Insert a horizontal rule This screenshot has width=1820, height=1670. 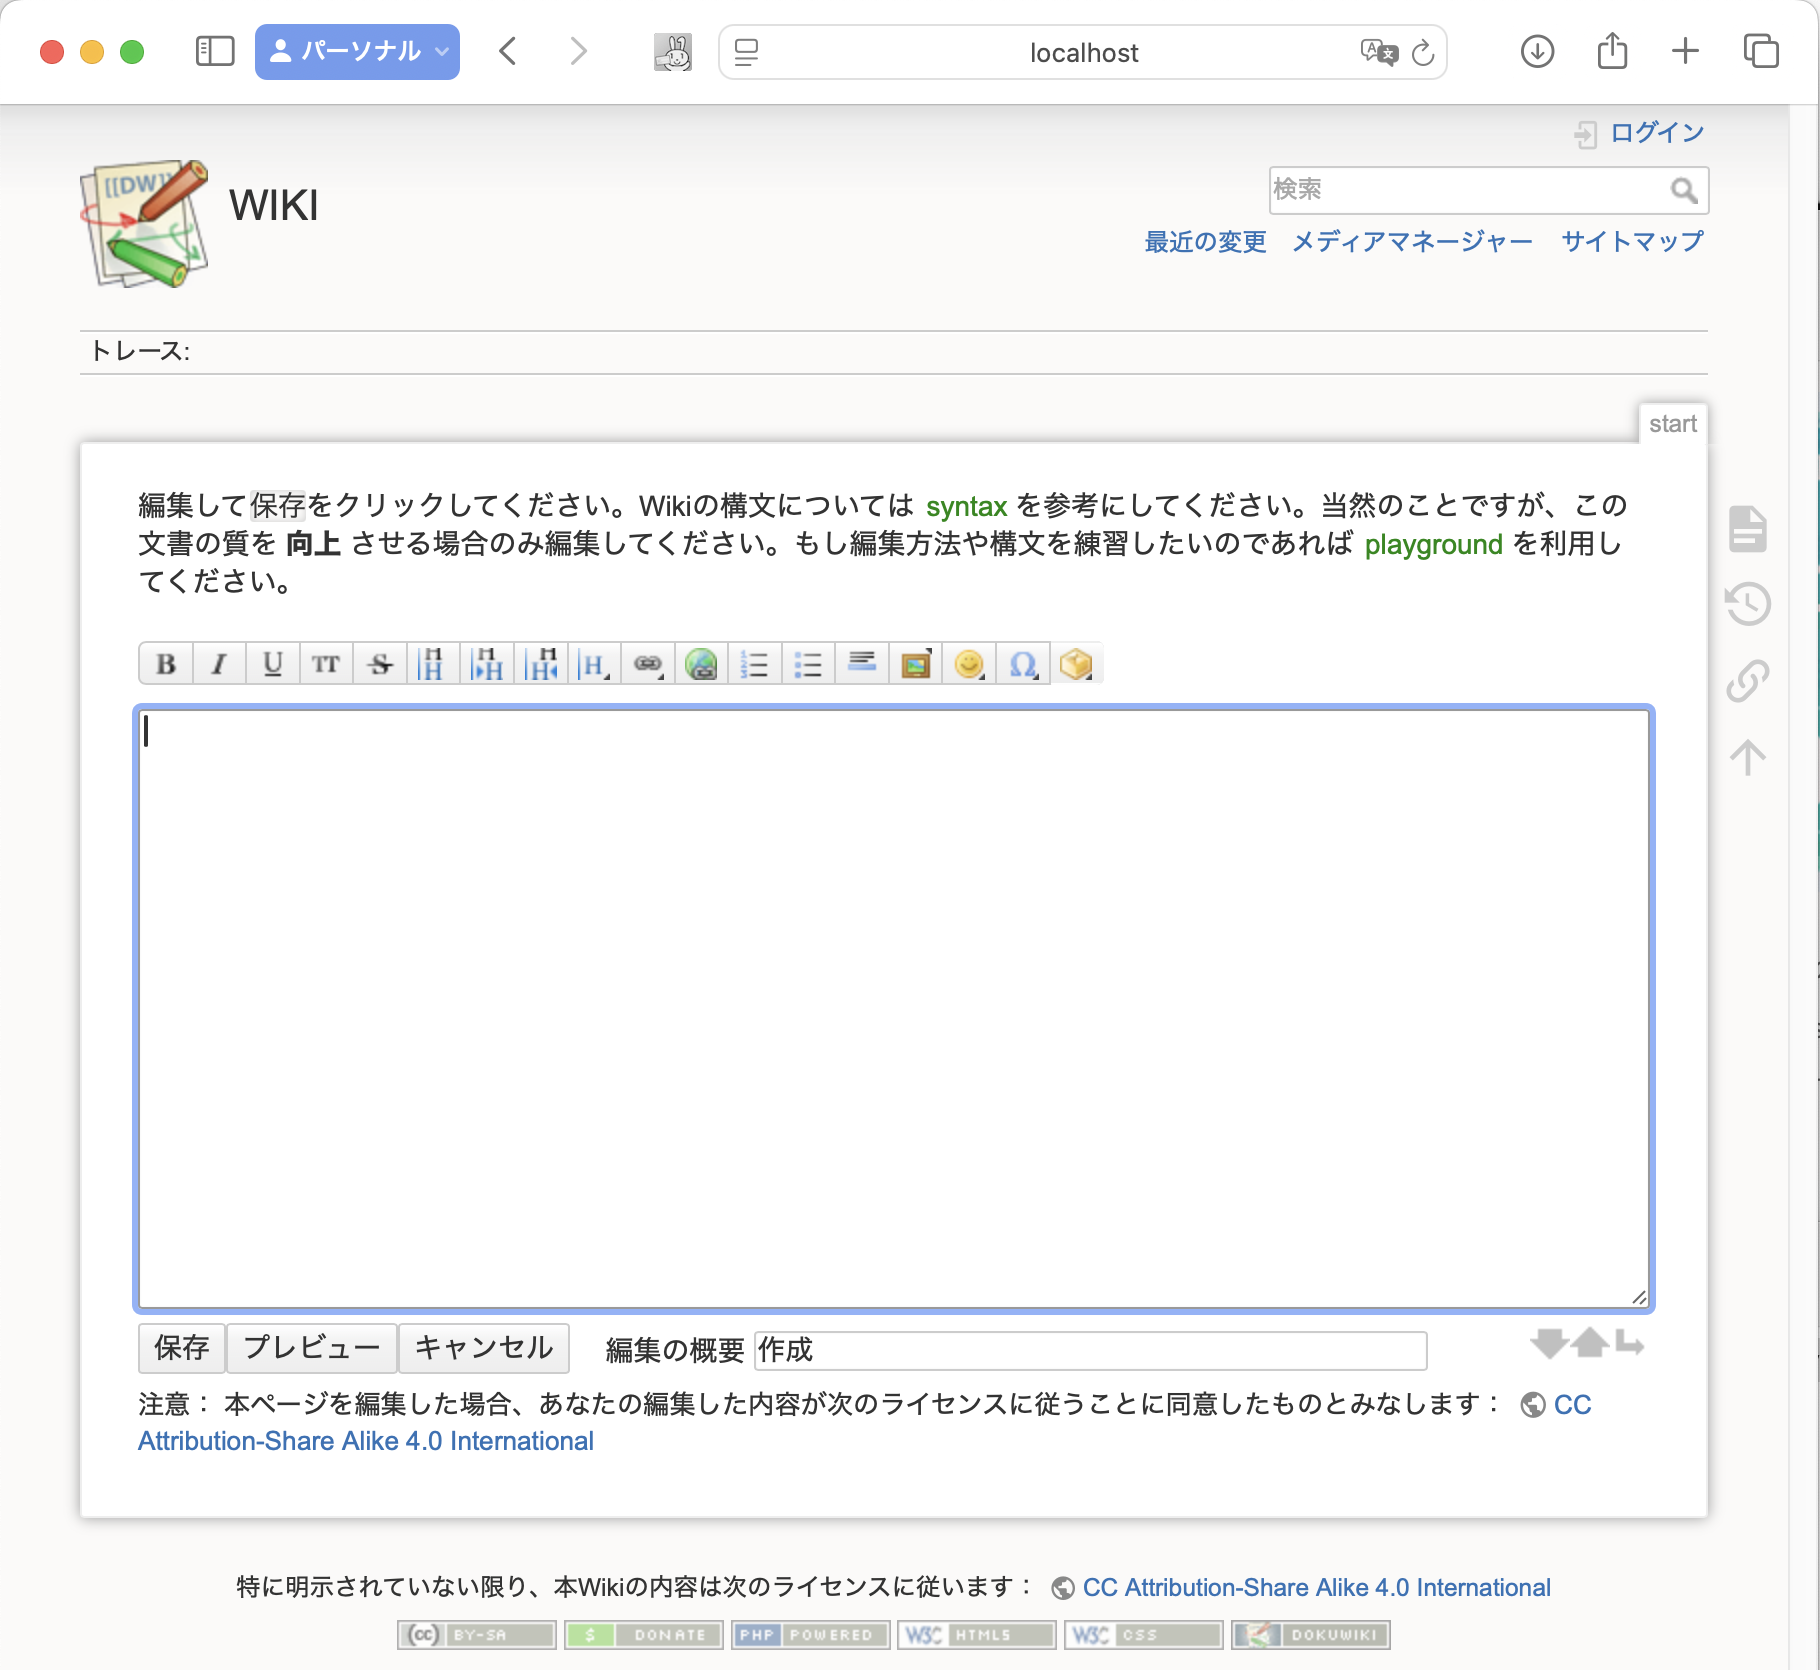(861, 663)
